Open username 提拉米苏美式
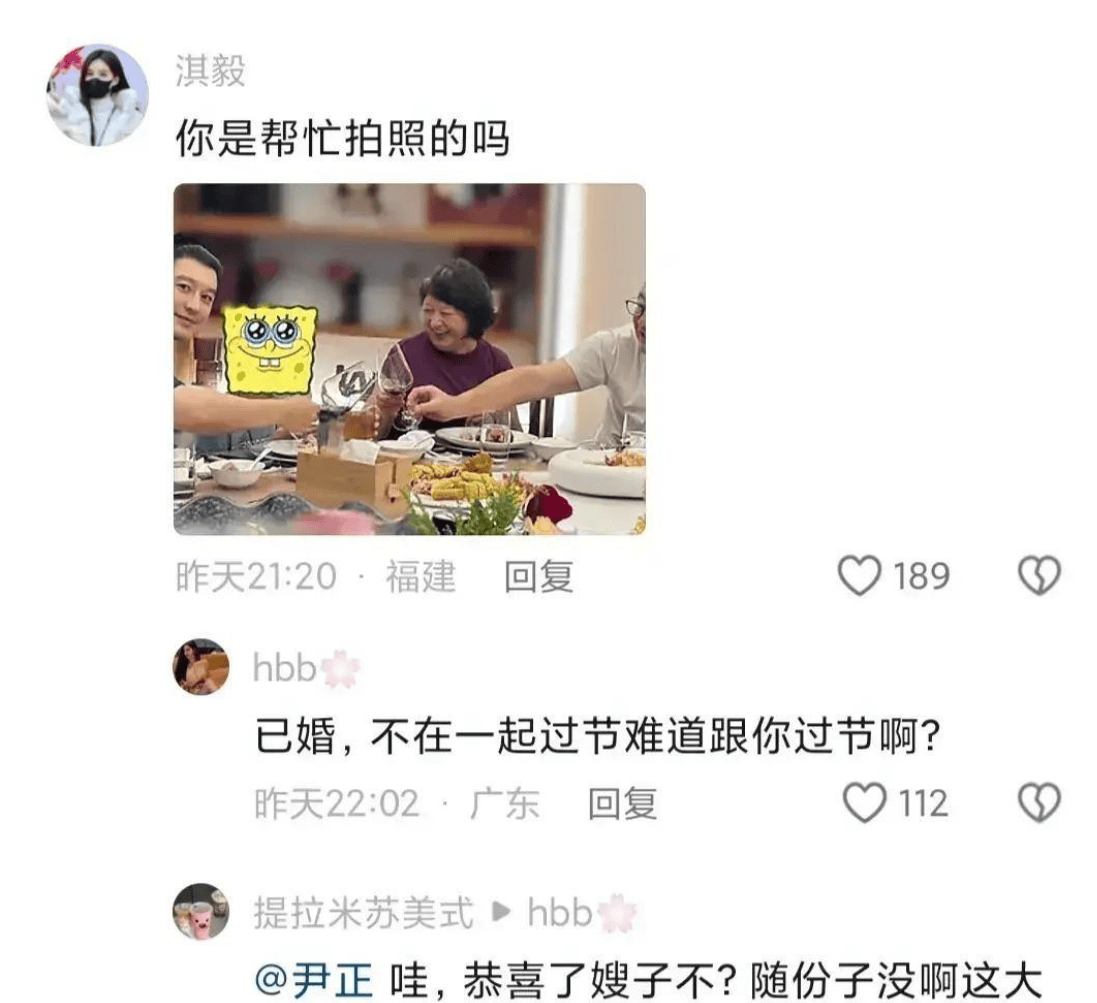 (364, 913)
